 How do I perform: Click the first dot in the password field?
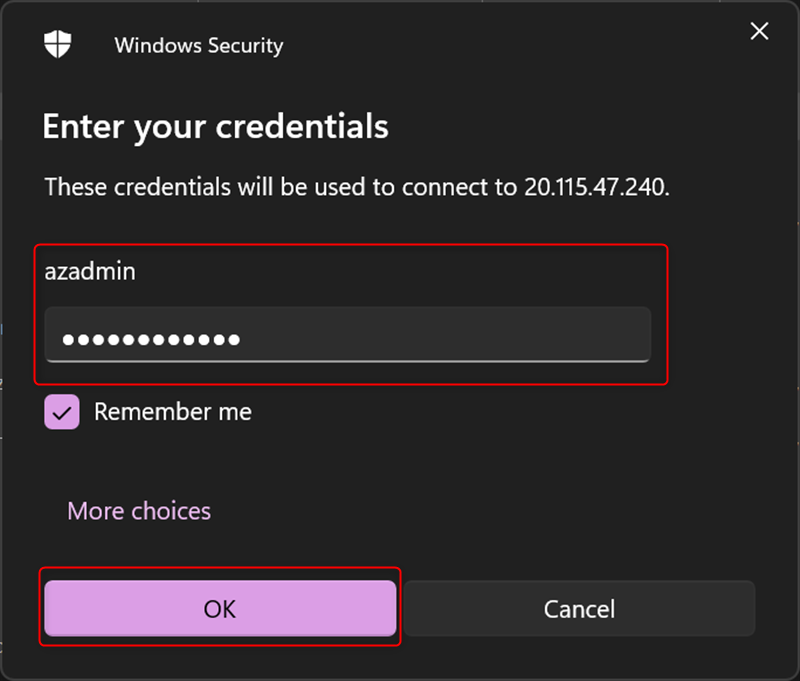point(68,340)
